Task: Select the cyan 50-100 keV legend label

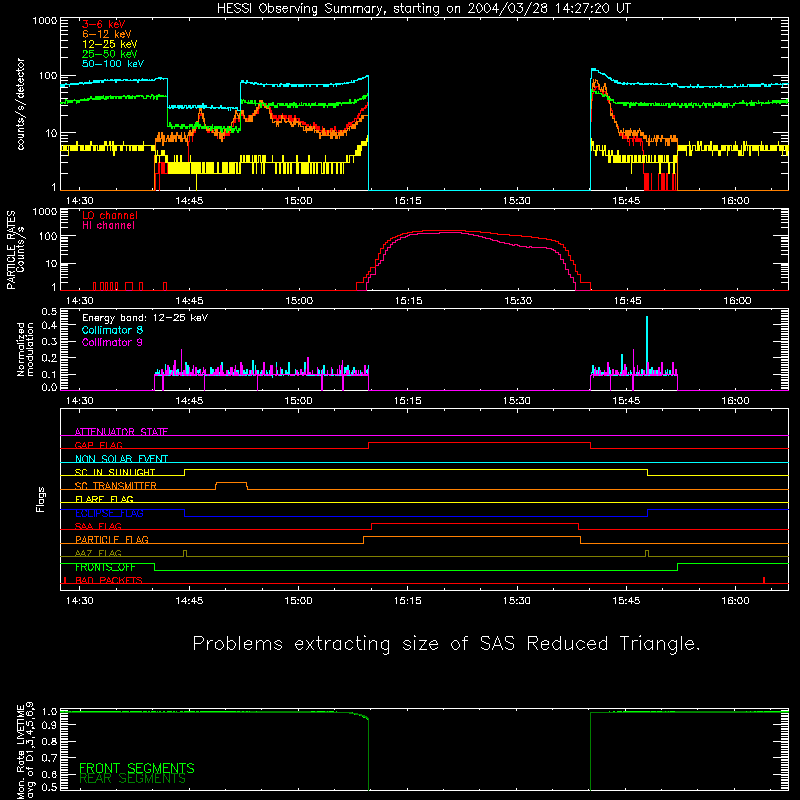Action: point(113,64)
